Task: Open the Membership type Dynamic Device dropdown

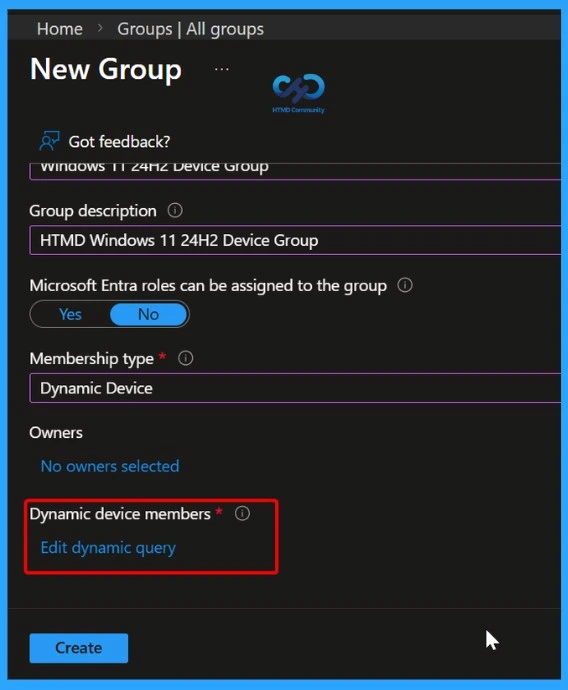Action: (x=295, y=388)
